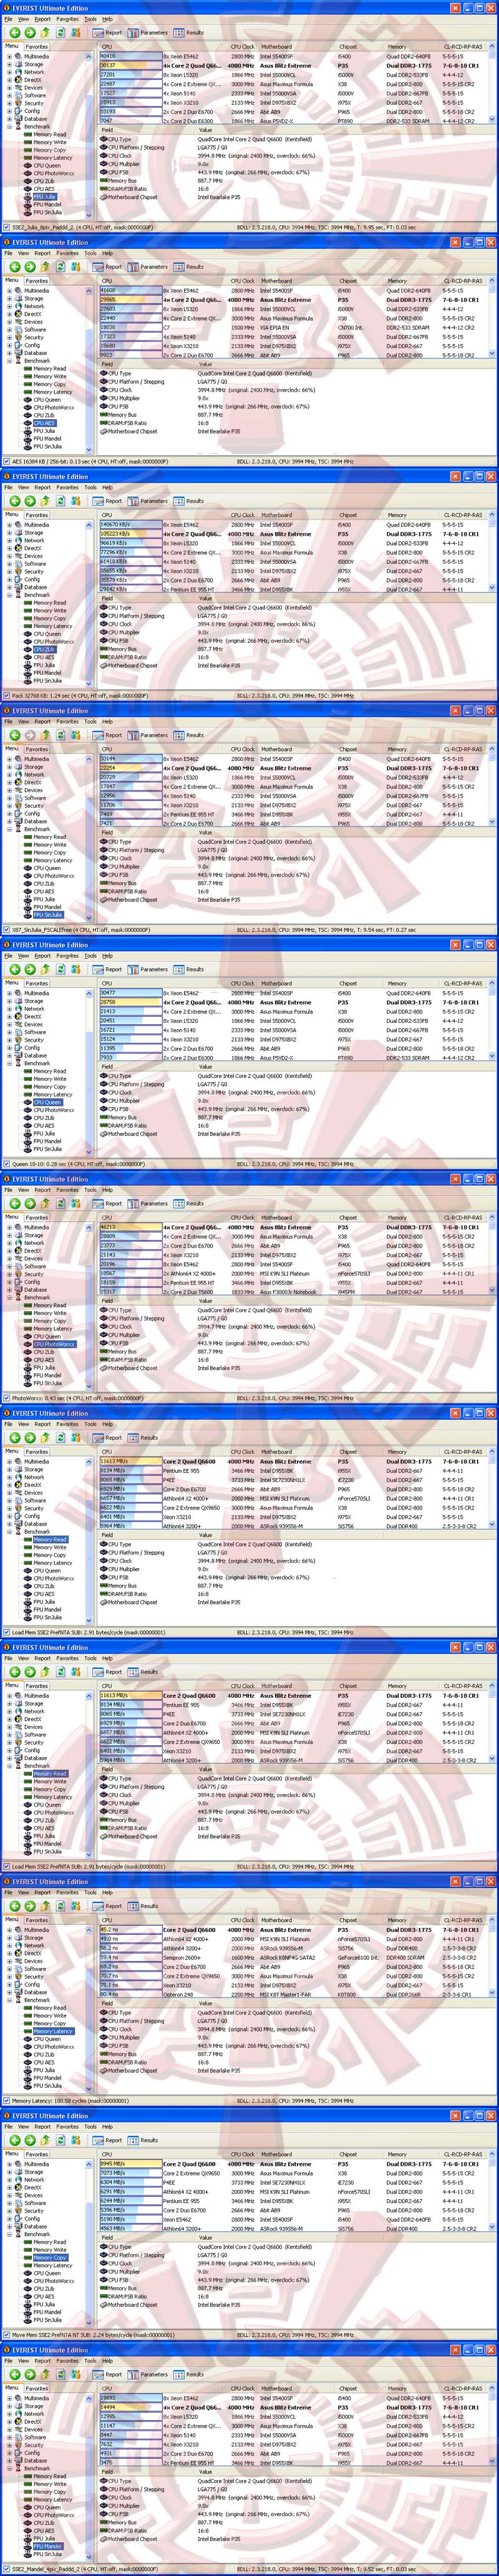Screen dimensions: 499x2576
Task: Open File menu in the FPU Julia window
Action: [8, 19]
